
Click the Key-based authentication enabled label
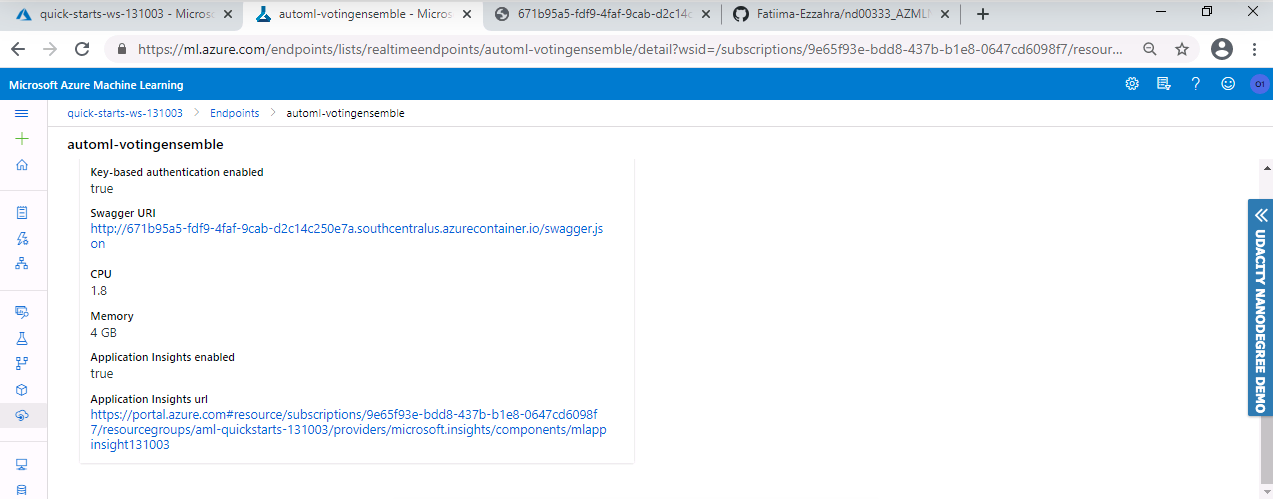[x=177, y=172]
